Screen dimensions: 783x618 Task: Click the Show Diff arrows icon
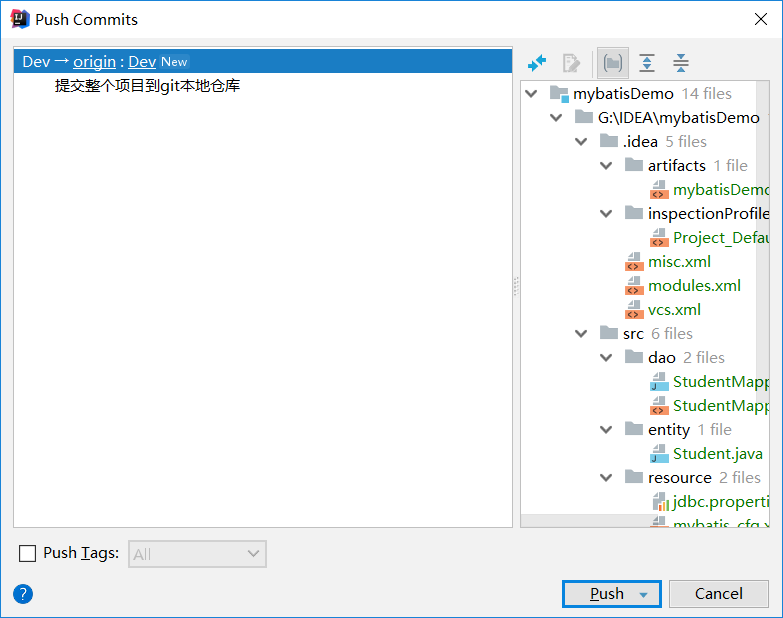coord(537,63)
